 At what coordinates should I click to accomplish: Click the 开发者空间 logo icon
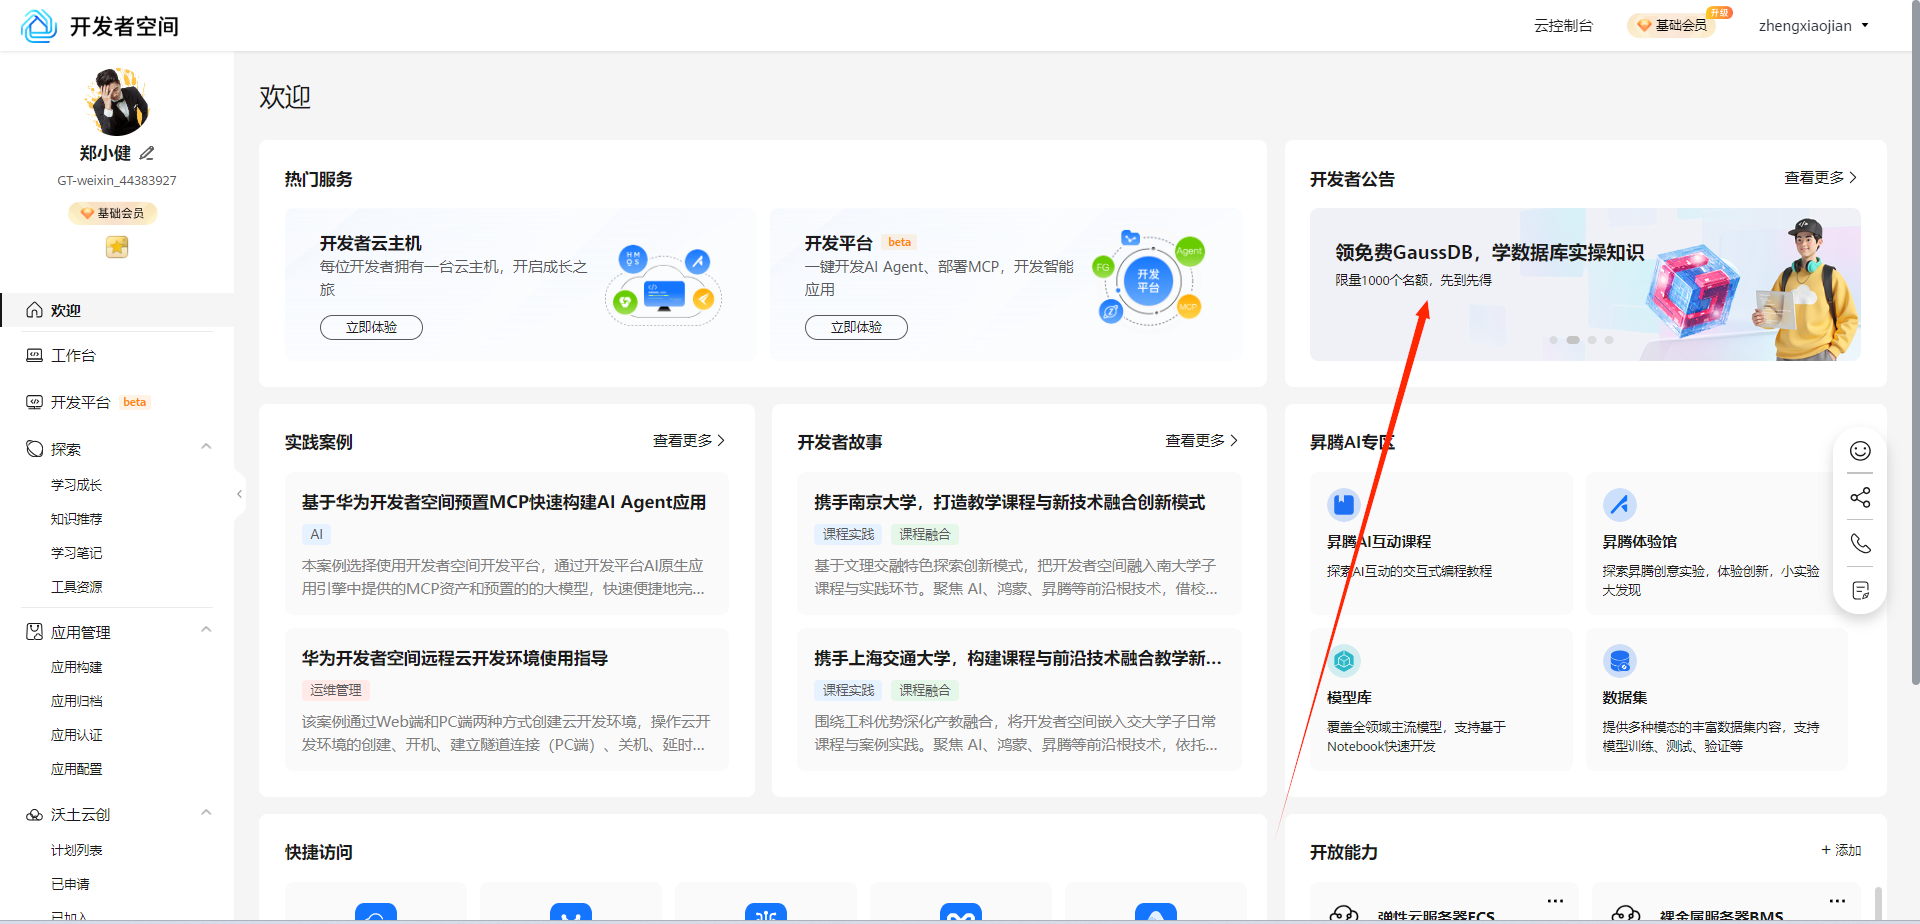[39, 26]
